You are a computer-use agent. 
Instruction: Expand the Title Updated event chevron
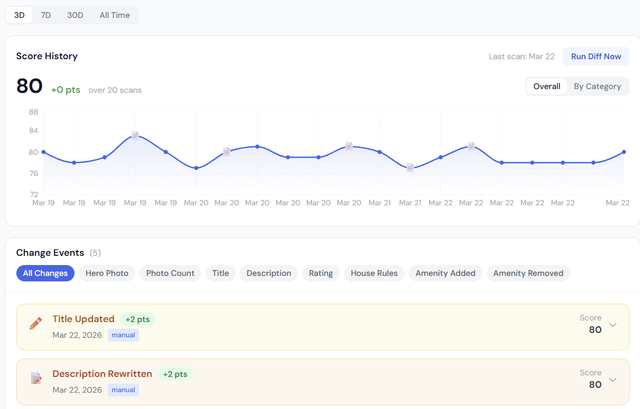pos(613,325)
